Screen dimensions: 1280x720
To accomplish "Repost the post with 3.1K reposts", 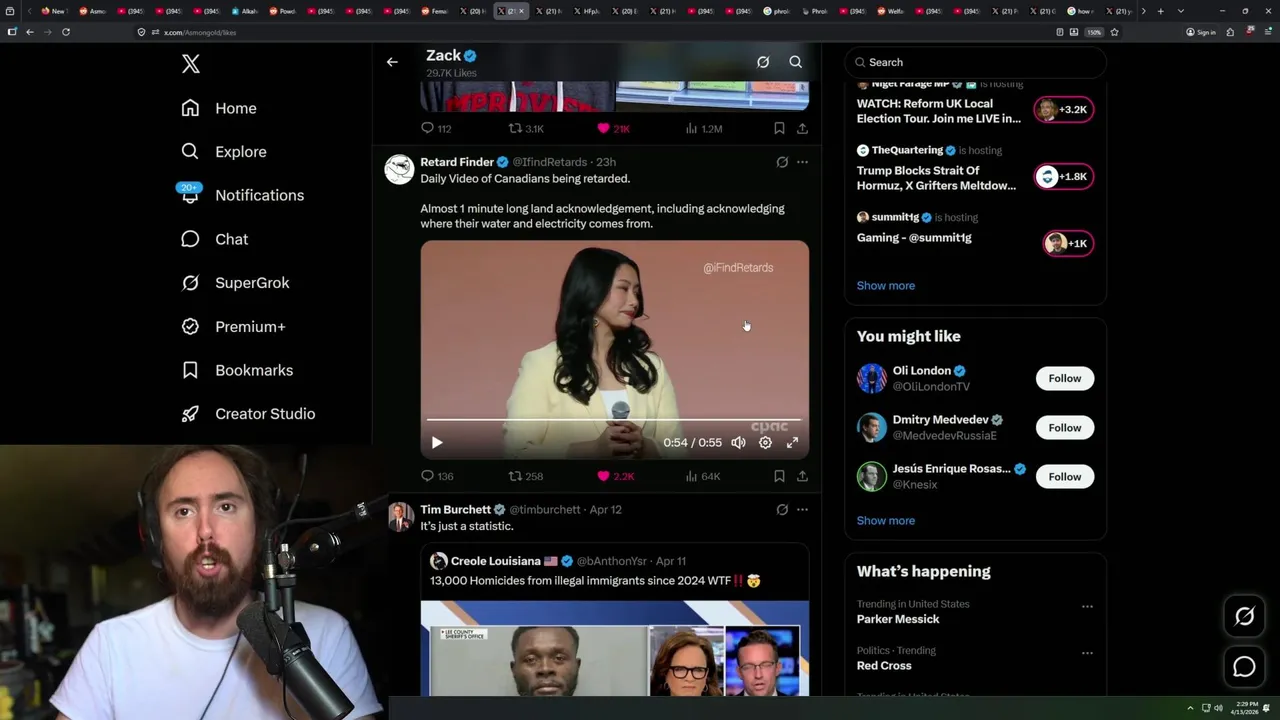I will (526, 128).
